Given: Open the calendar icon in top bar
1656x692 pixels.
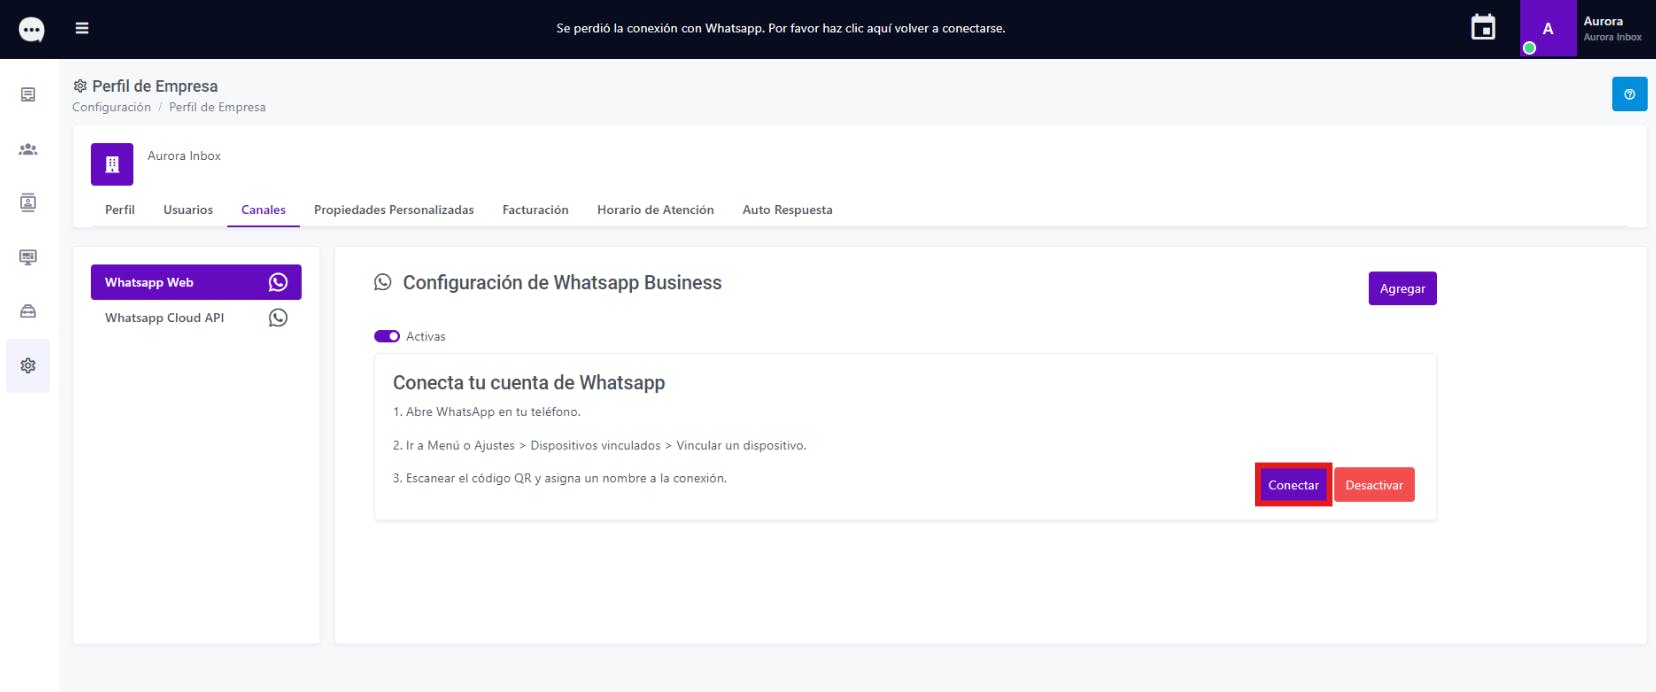Looking at the screenshot, I should [1483, 28].
